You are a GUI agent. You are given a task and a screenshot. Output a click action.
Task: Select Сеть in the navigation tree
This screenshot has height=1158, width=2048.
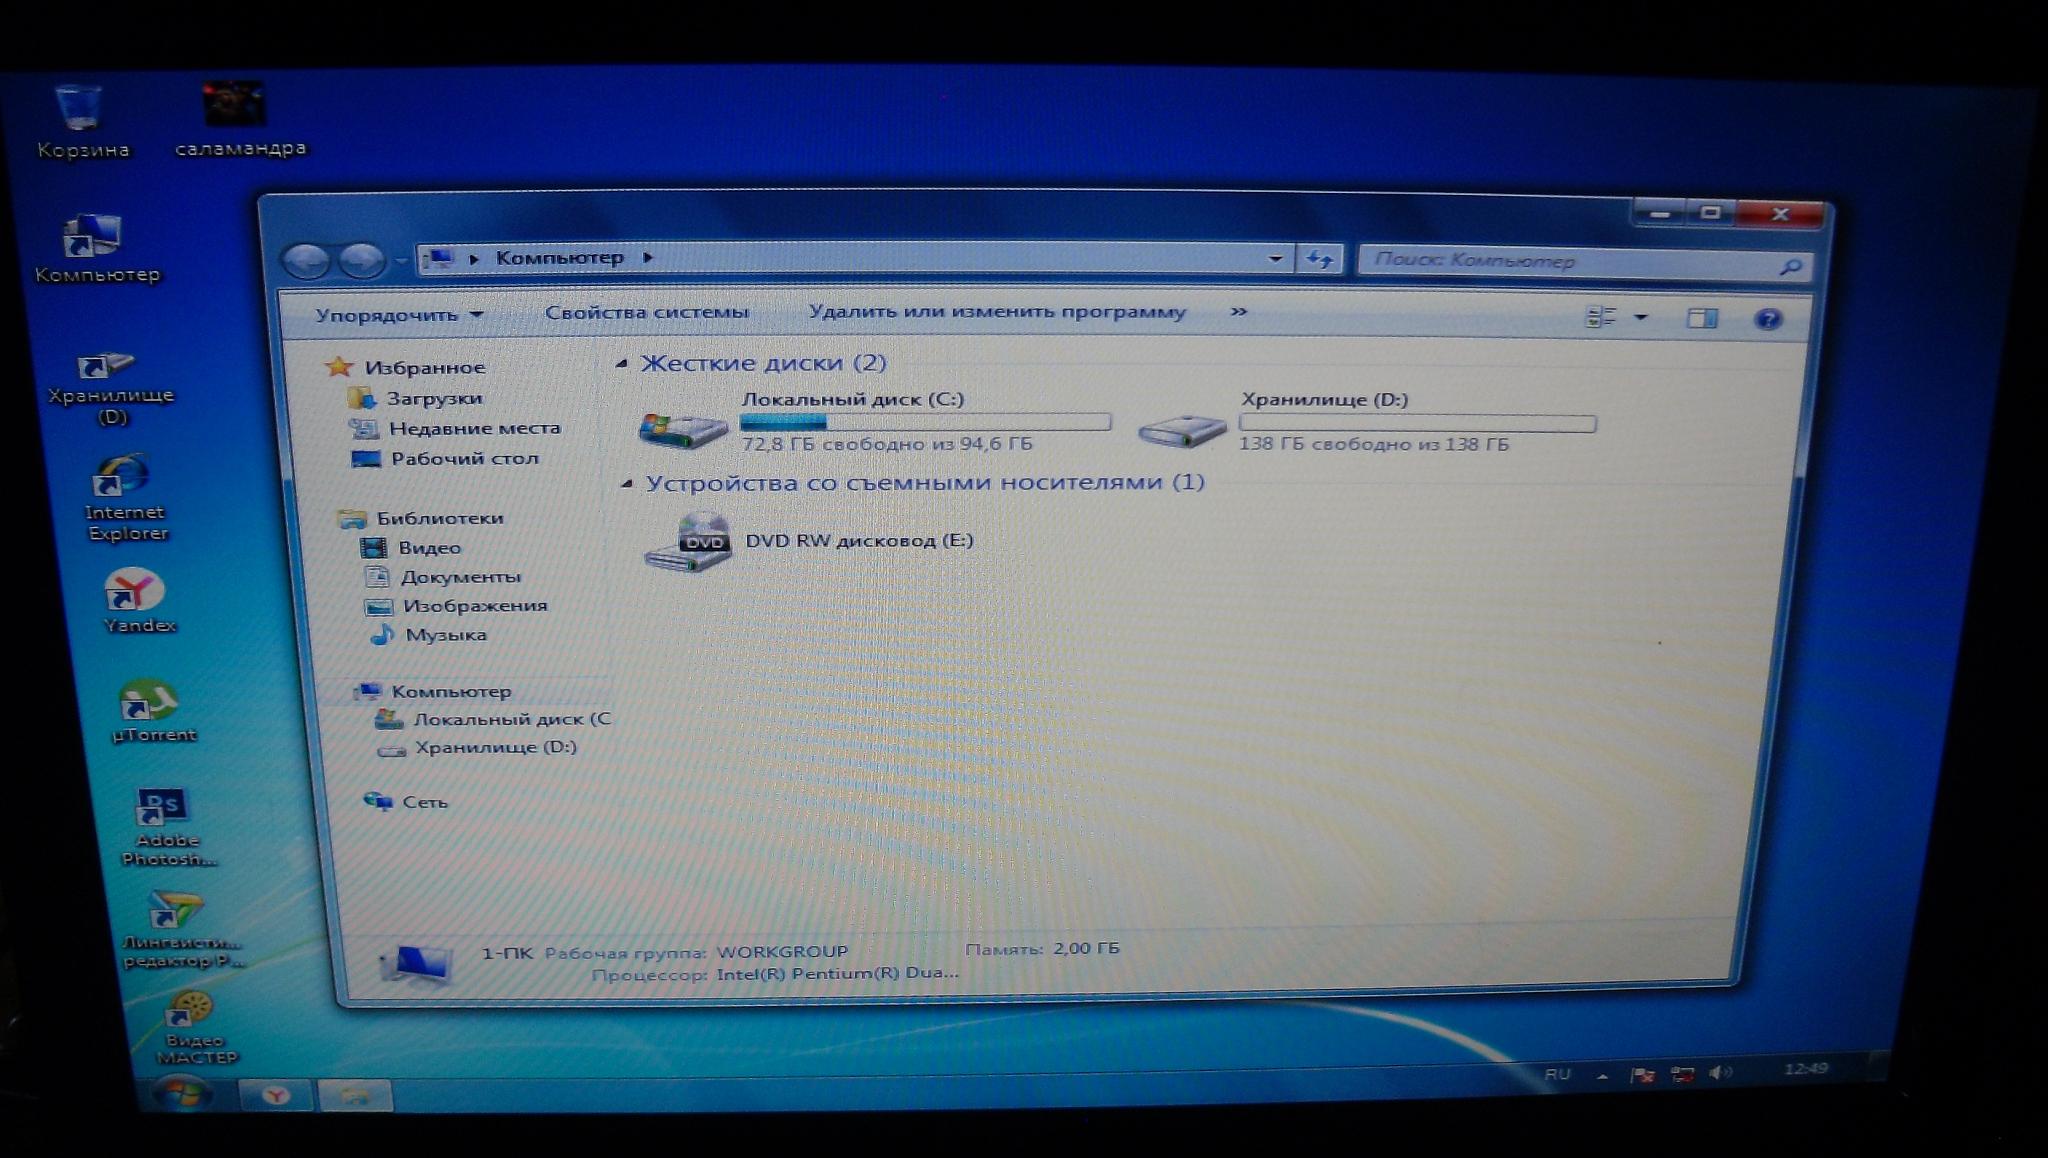click(x=424, y=802)
